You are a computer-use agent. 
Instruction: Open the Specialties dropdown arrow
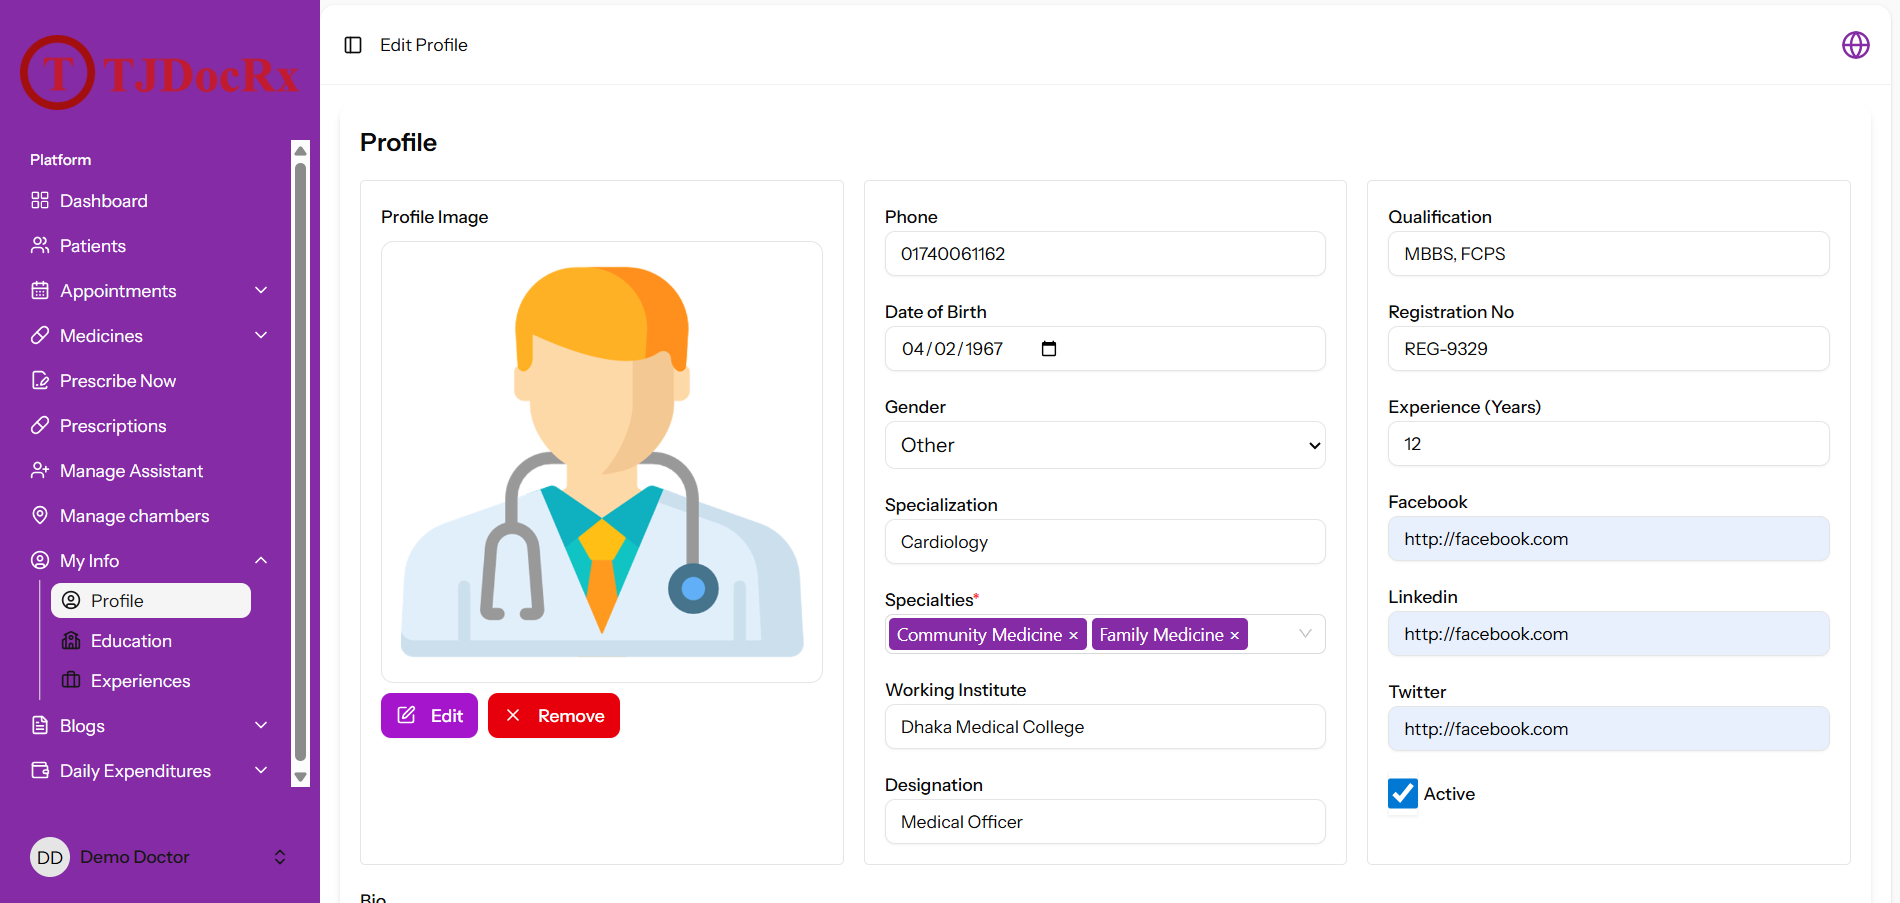(1305, 634)
